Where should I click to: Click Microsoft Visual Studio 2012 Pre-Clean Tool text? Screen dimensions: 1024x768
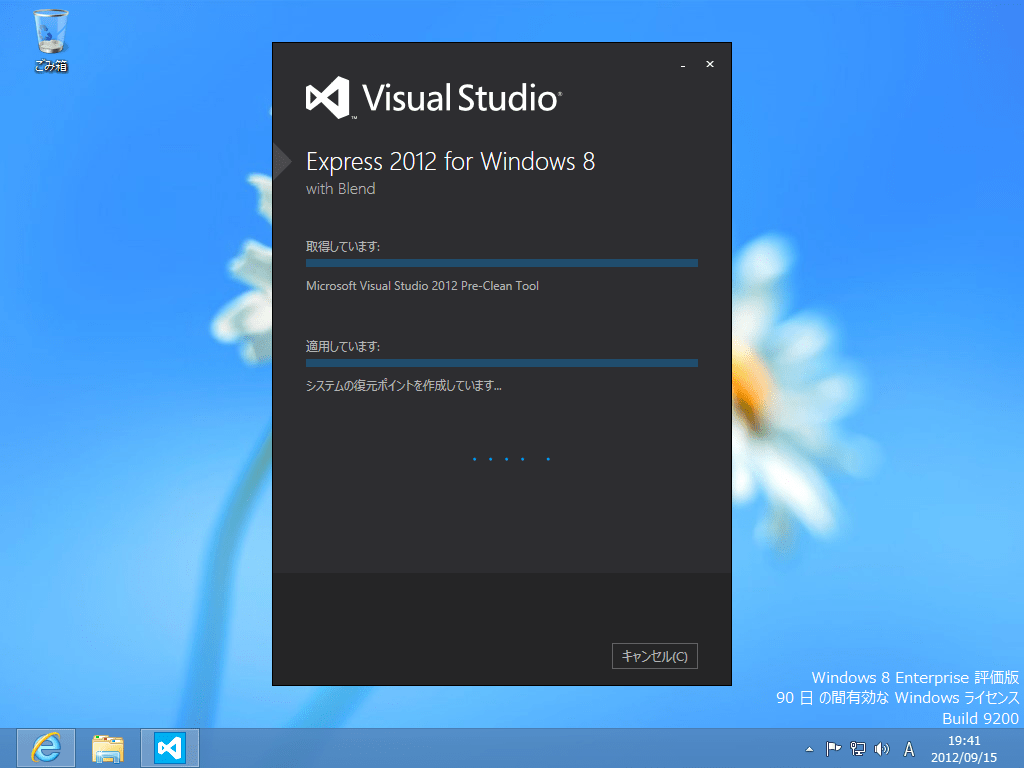[x=422, y=285]
